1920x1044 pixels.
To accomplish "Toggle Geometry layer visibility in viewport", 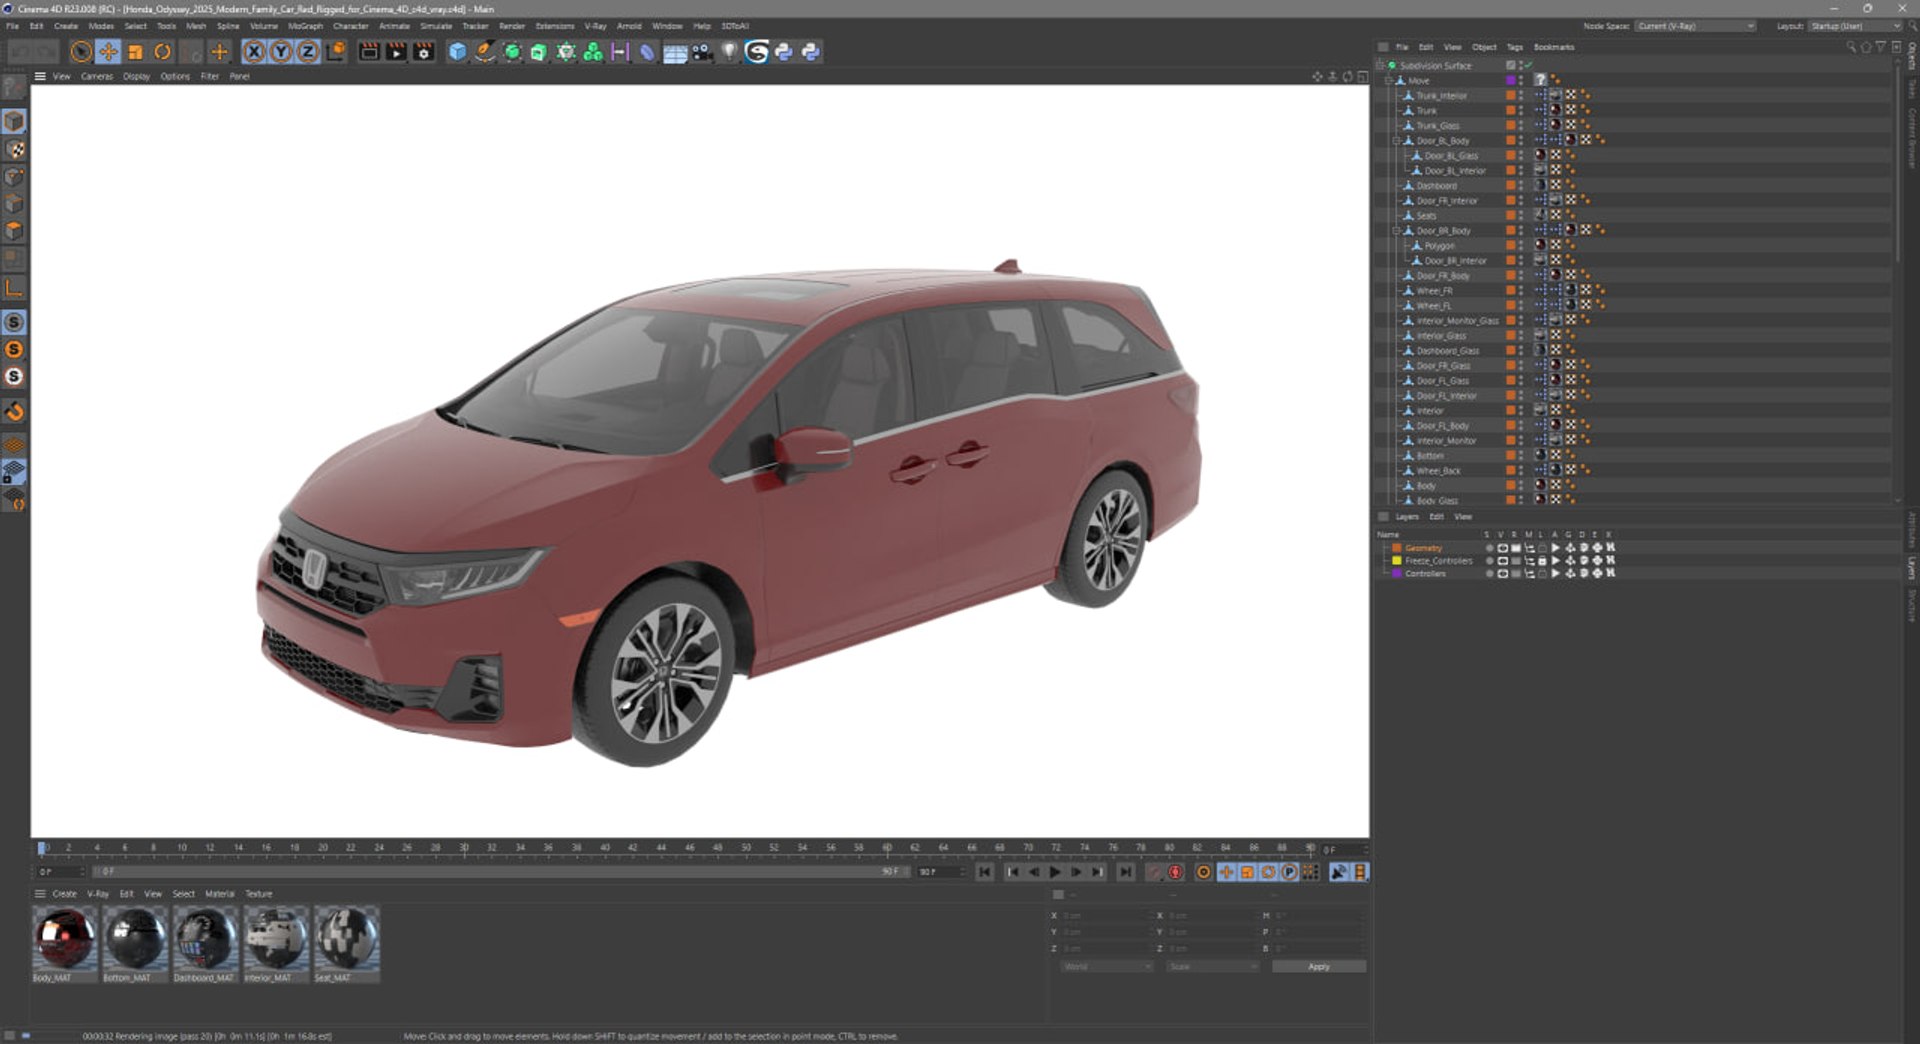I will 1502,548.
